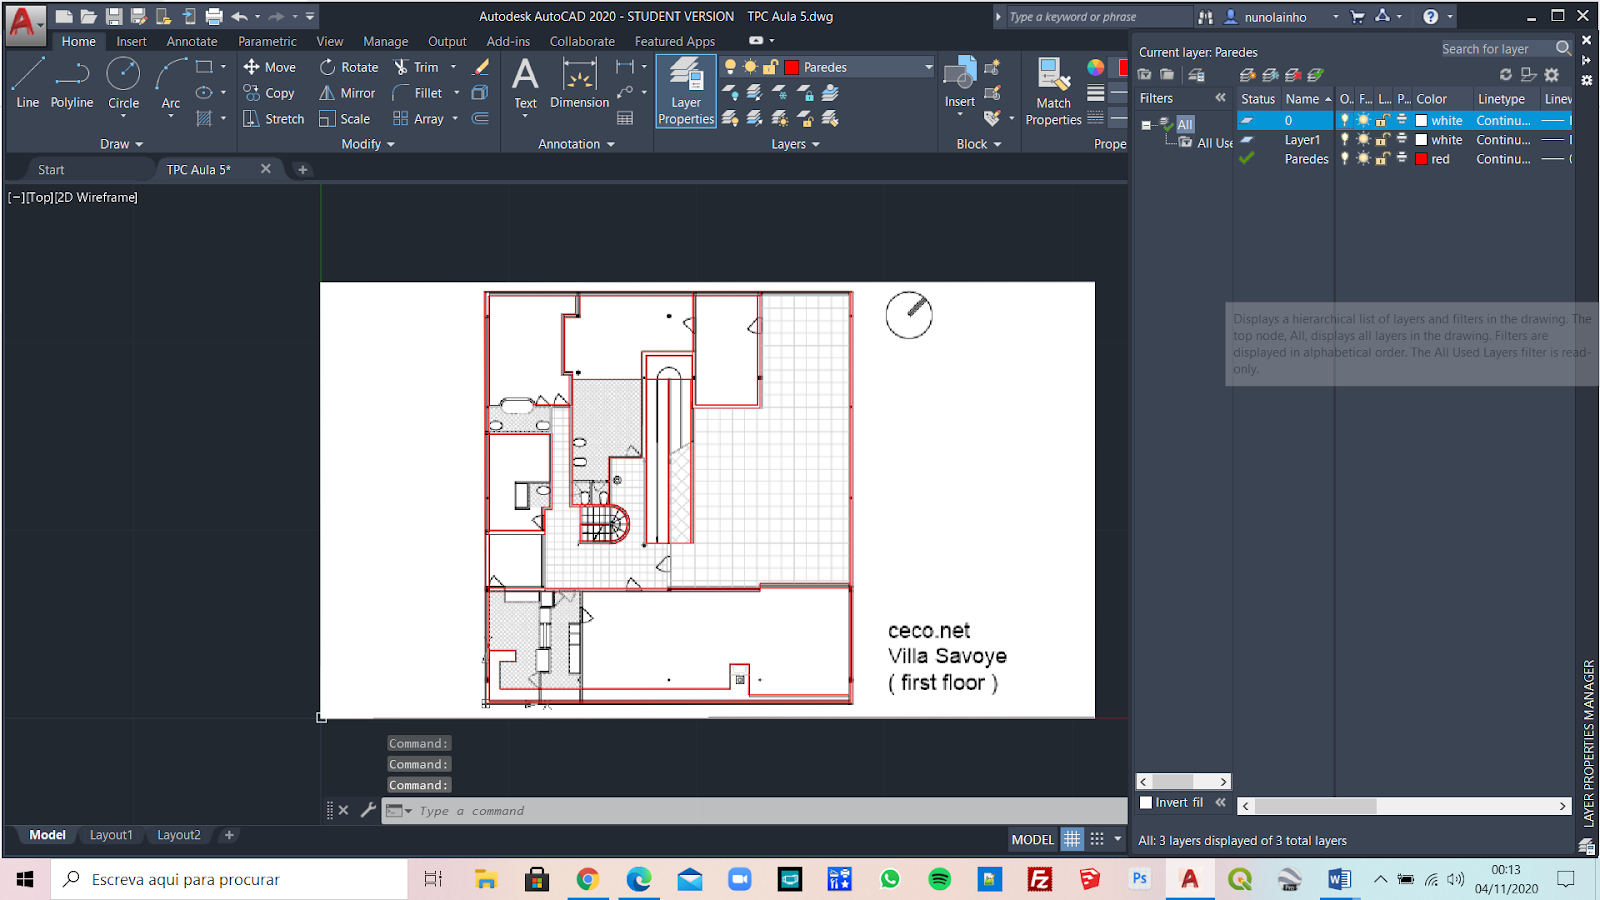Select the Rectangle tool icon
This screenshot has height=900, width=1600.
click(204, 67)
